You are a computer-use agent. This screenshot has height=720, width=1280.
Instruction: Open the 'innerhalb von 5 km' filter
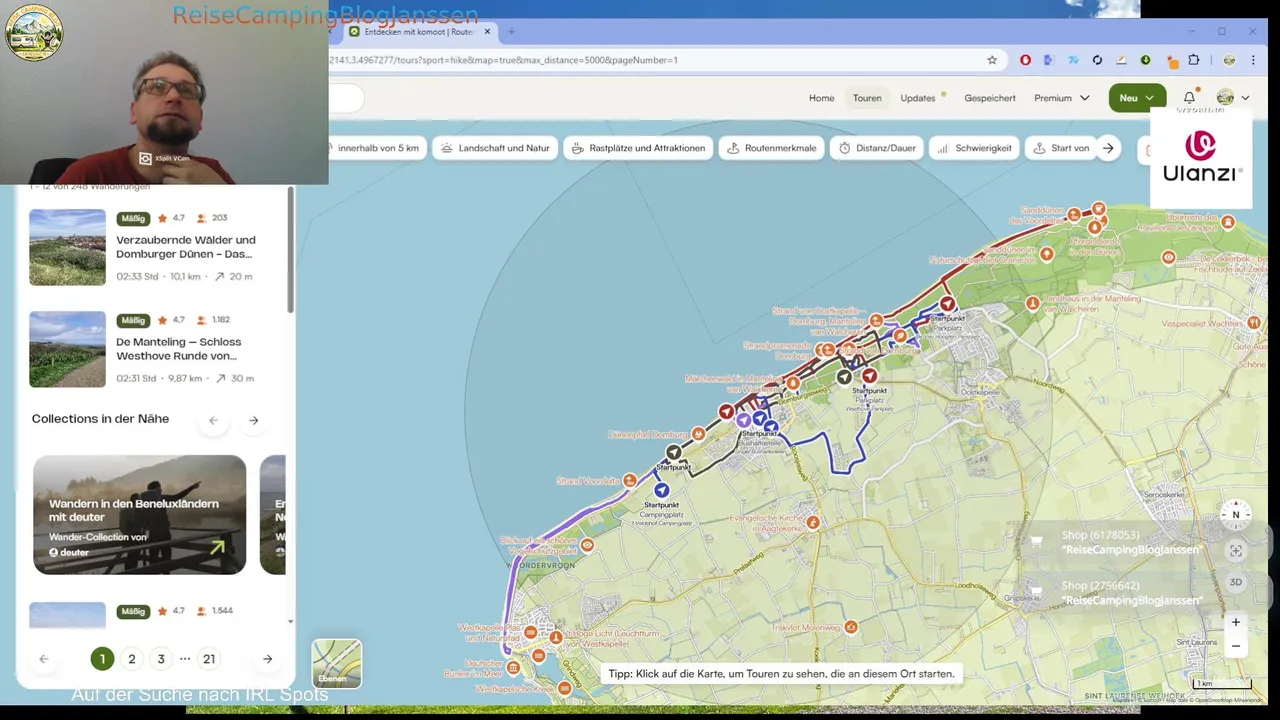[376, 148]
